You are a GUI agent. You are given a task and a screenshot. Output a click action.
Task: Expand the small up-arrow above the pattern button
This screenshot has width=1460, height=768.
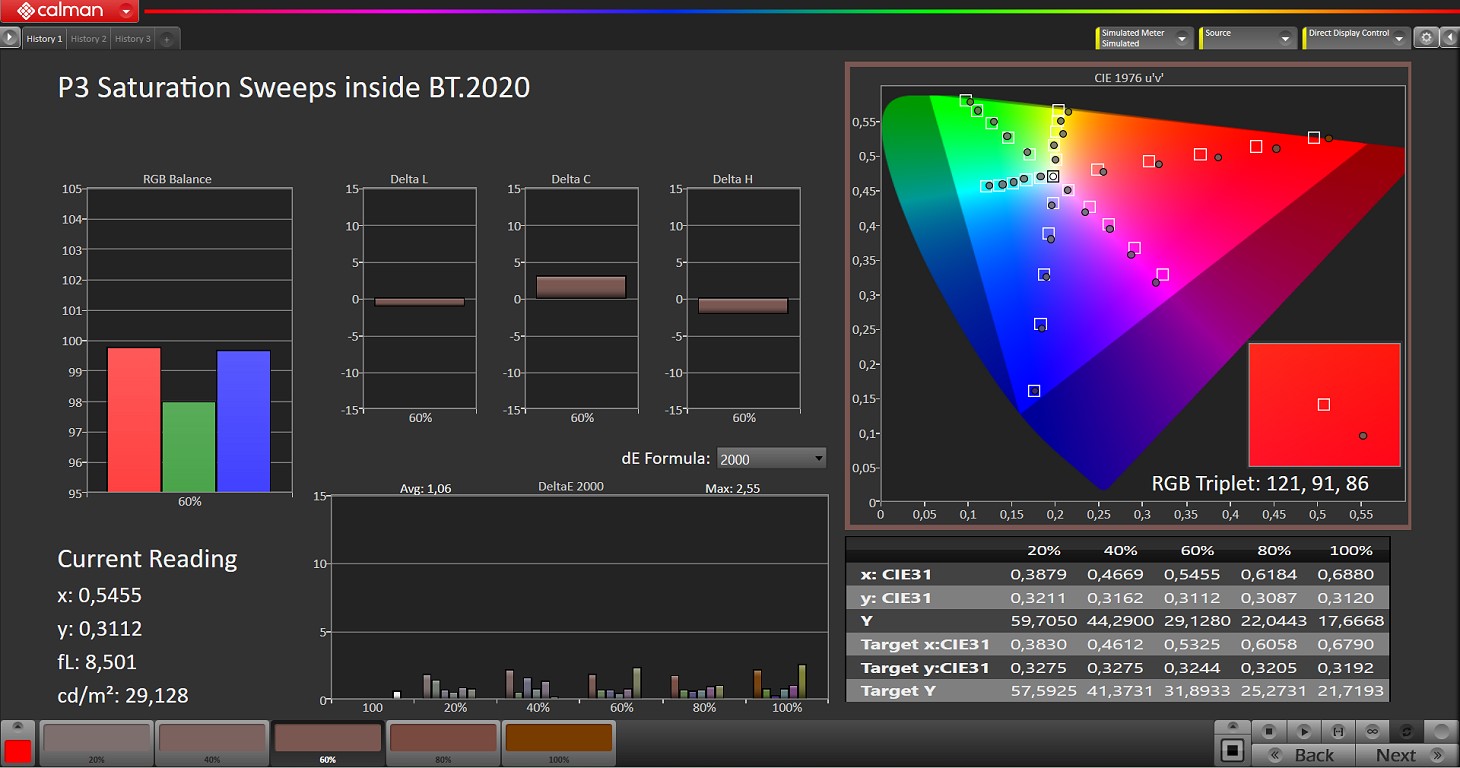(x=1232, y=727)
